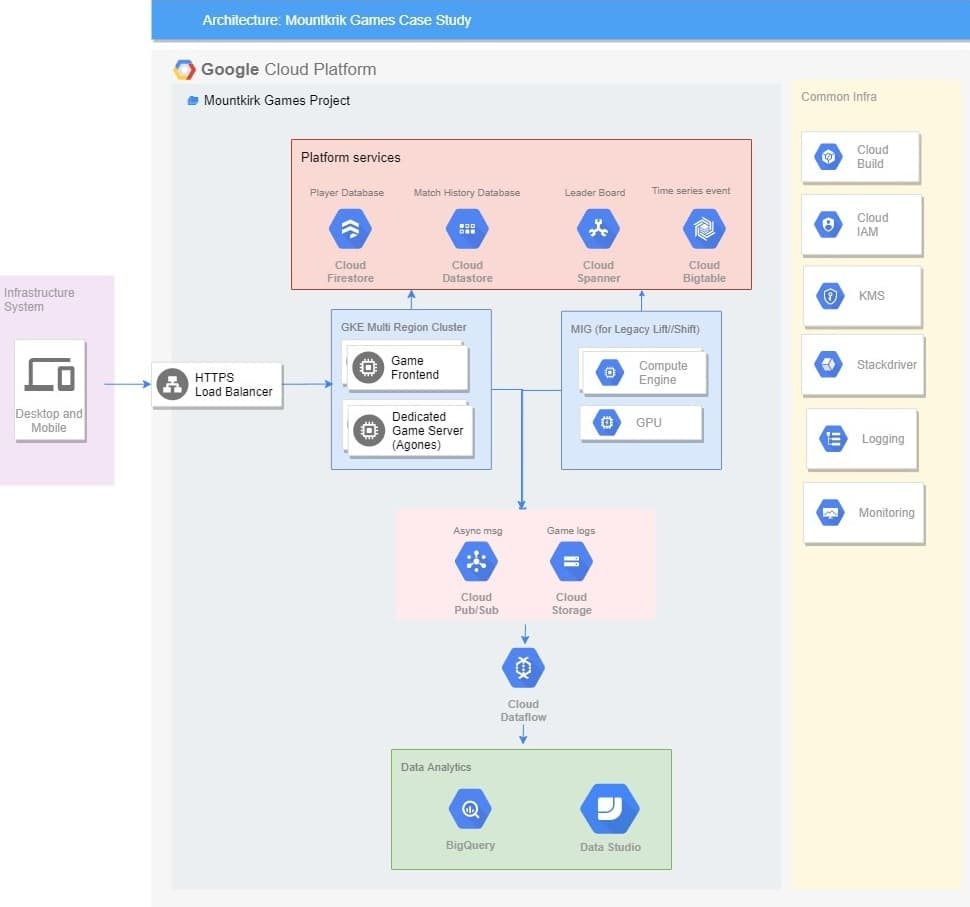This screenshot has height=907, width=970.
Task: Click the HTTPS Load Balancer icon
Action: [173, 384]
